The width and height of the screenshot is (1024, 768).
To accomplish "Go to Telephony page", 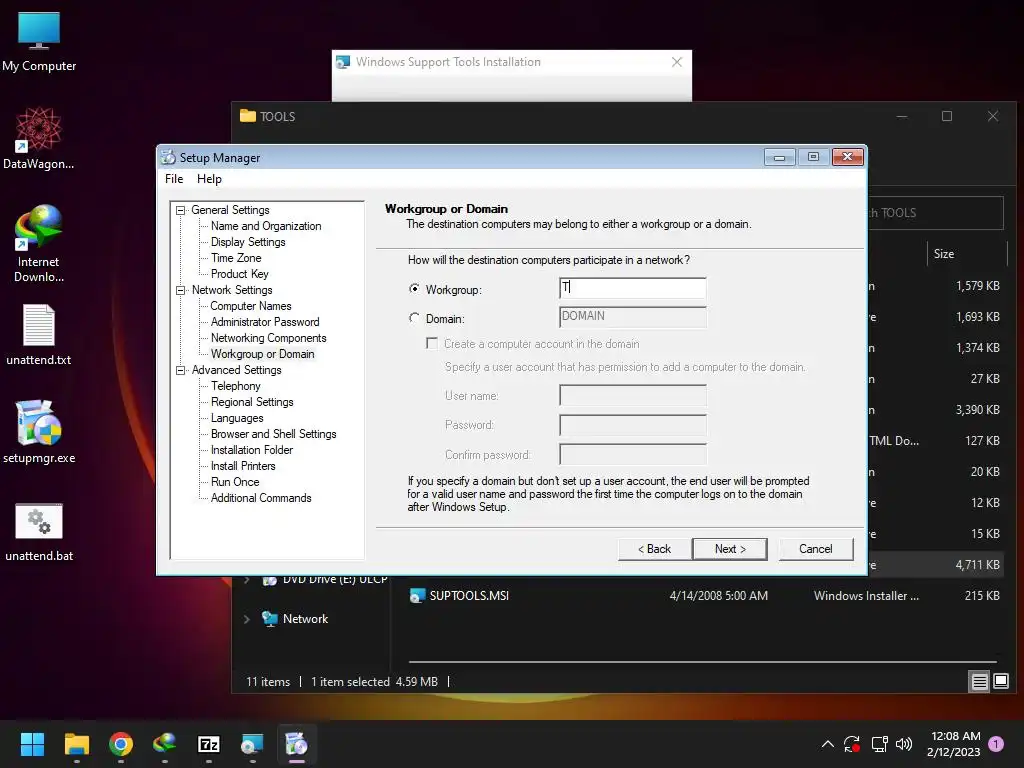I will coord(236,386).
